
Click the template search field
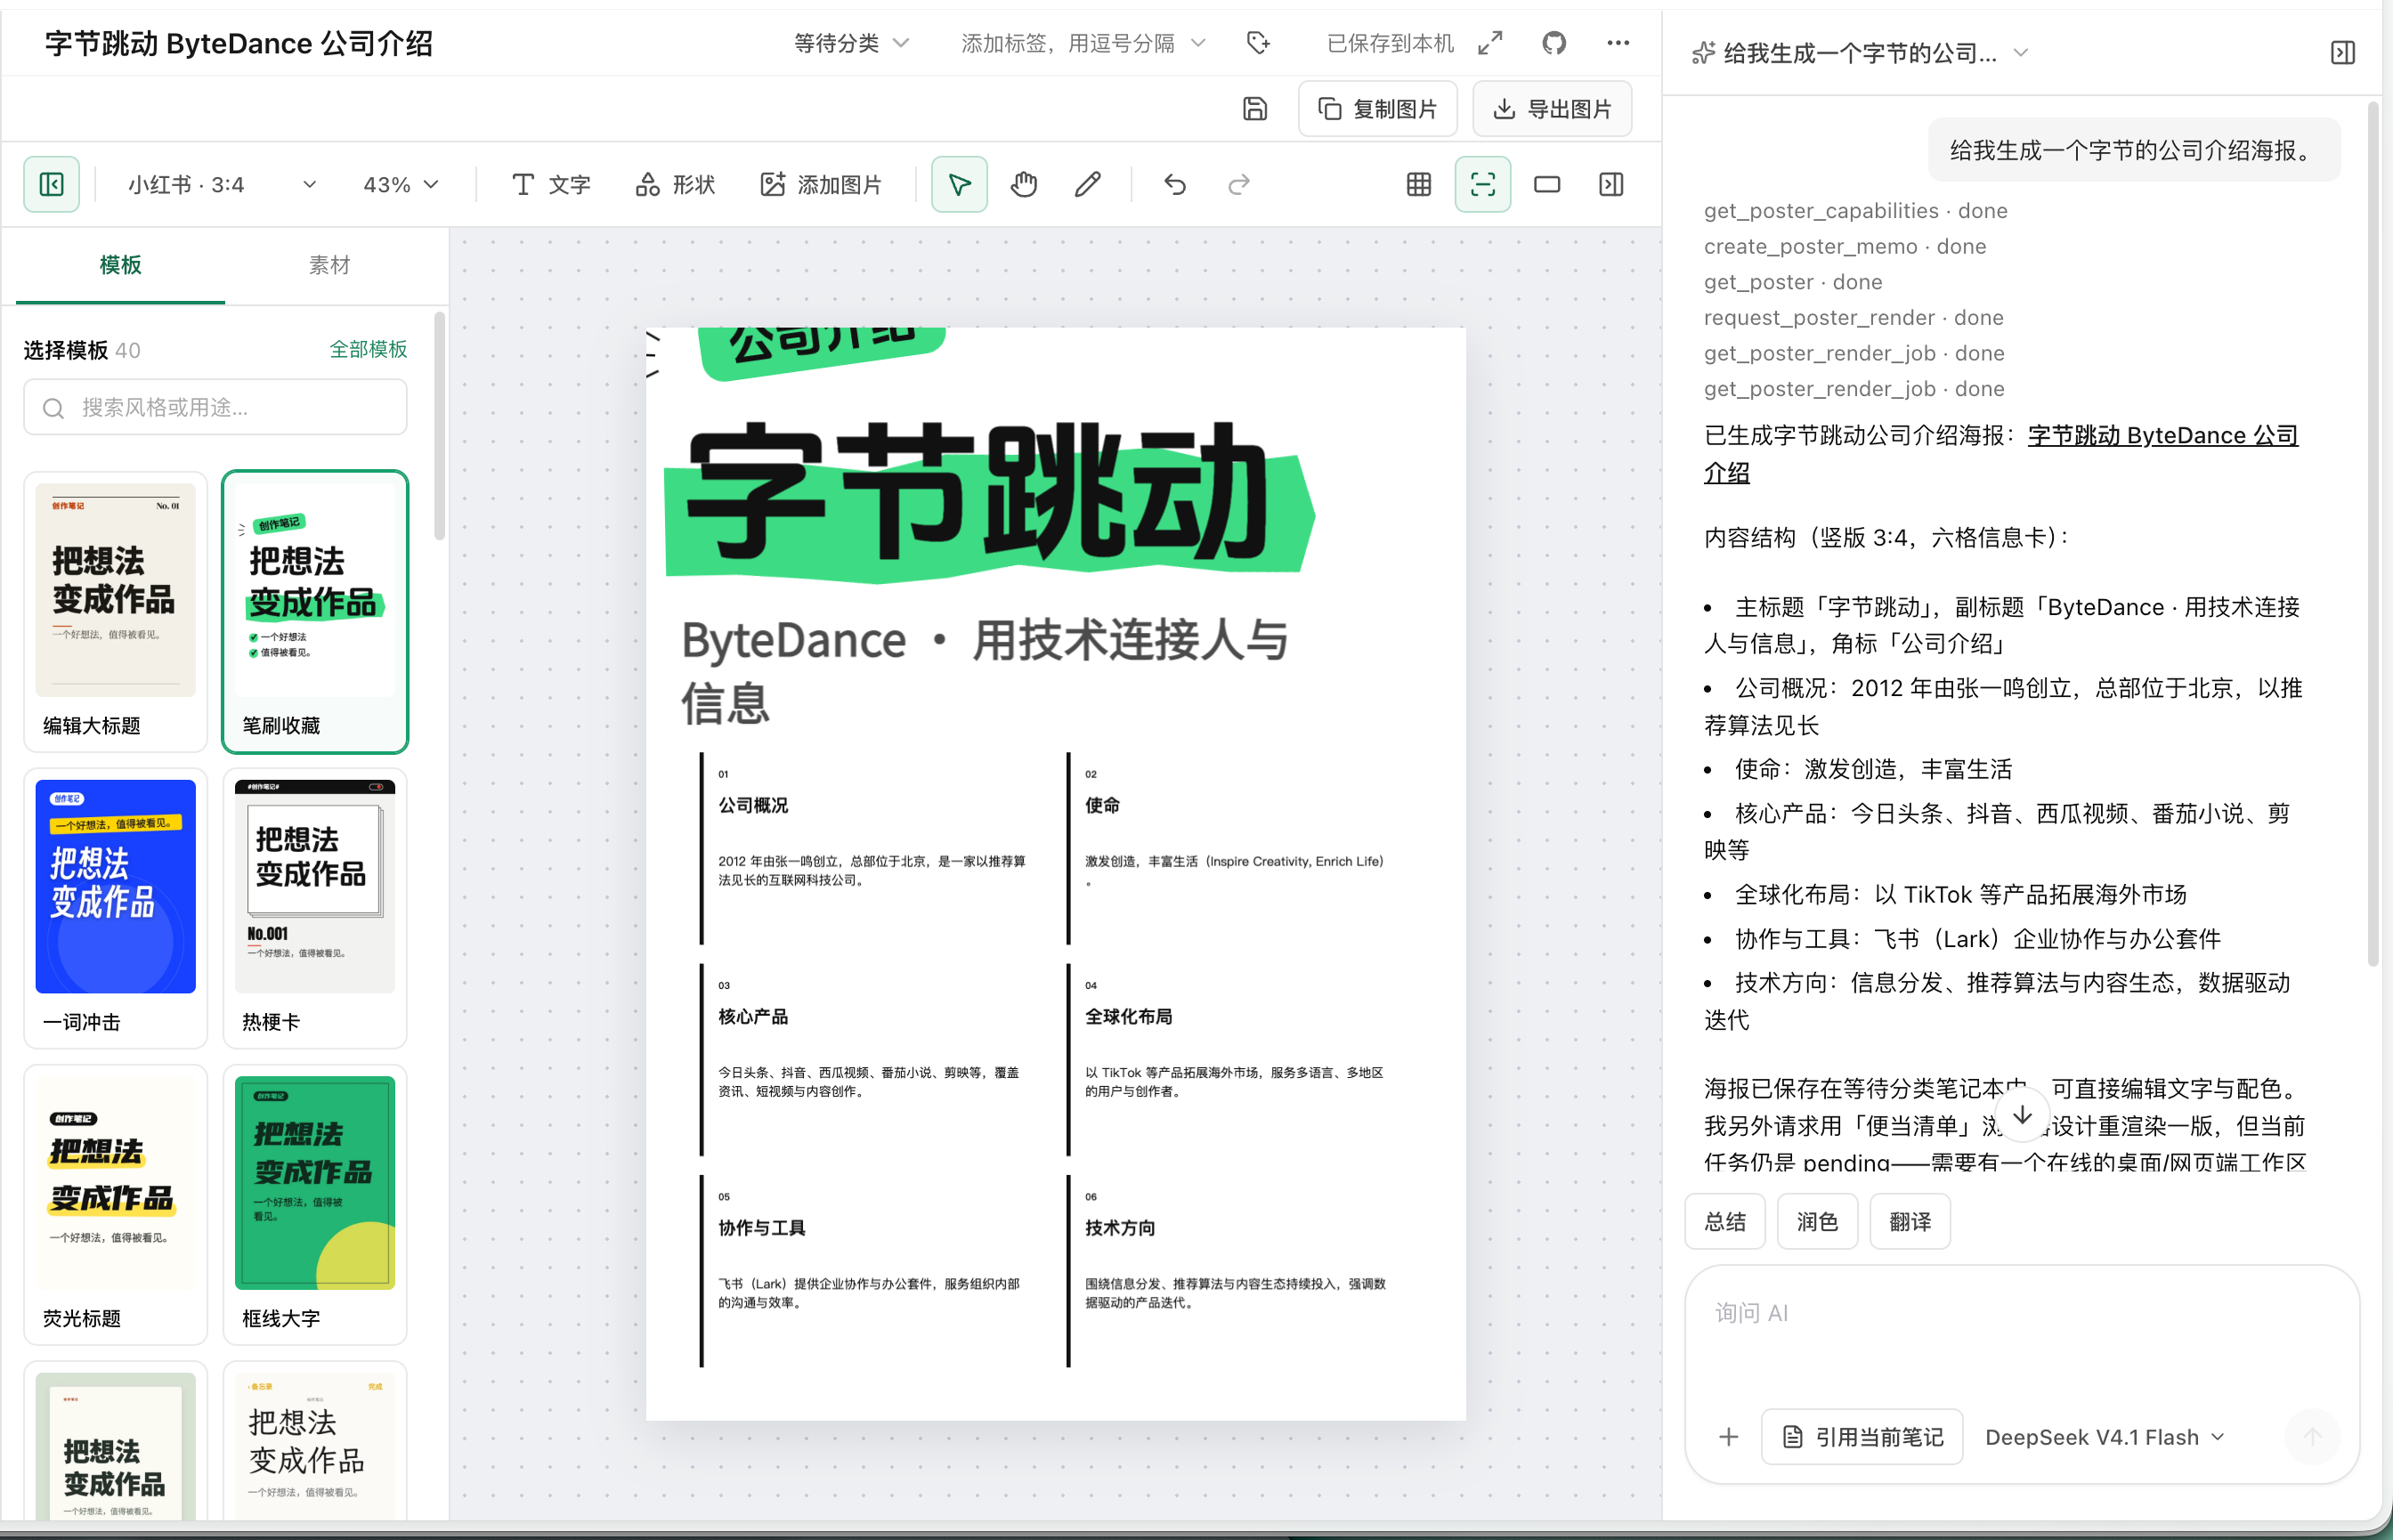point(215,407)
